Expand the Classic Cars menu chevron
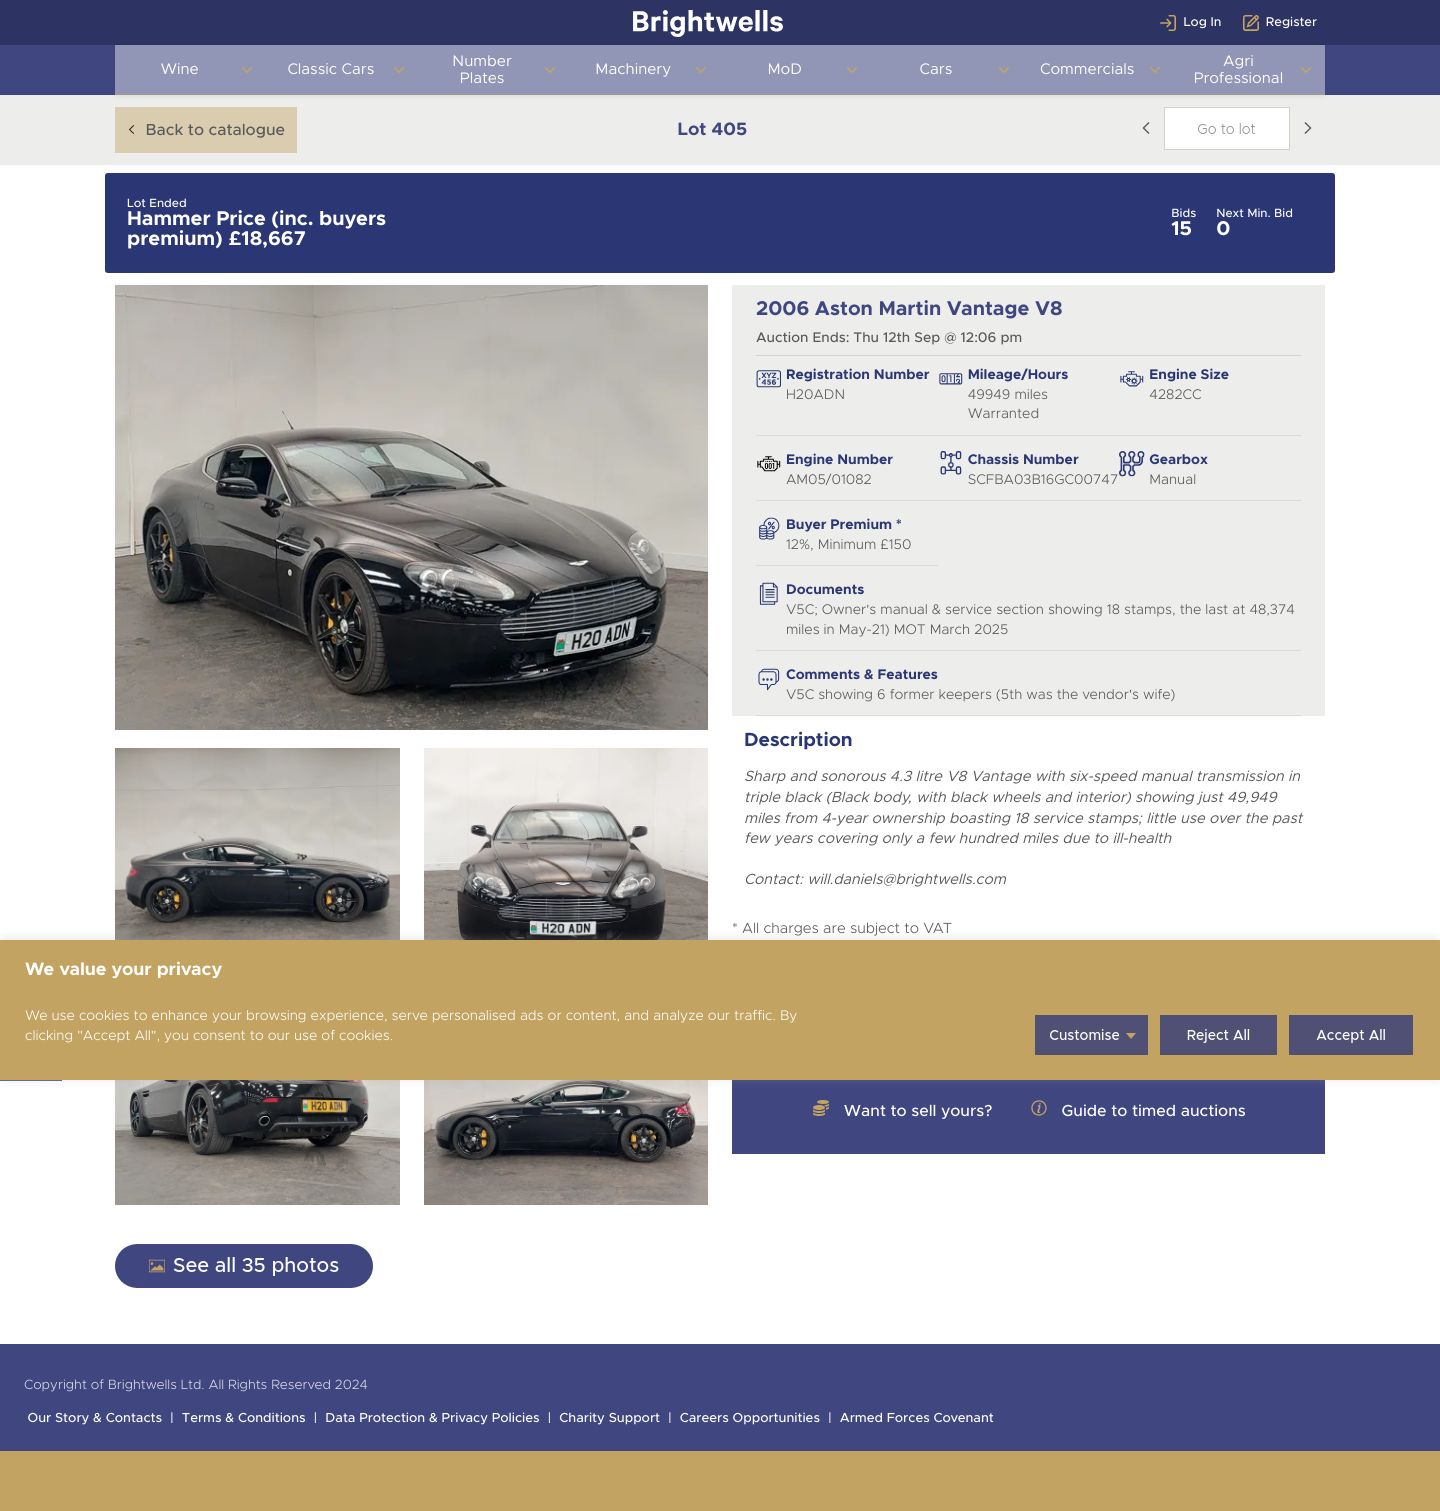 [x=398, y=70]
